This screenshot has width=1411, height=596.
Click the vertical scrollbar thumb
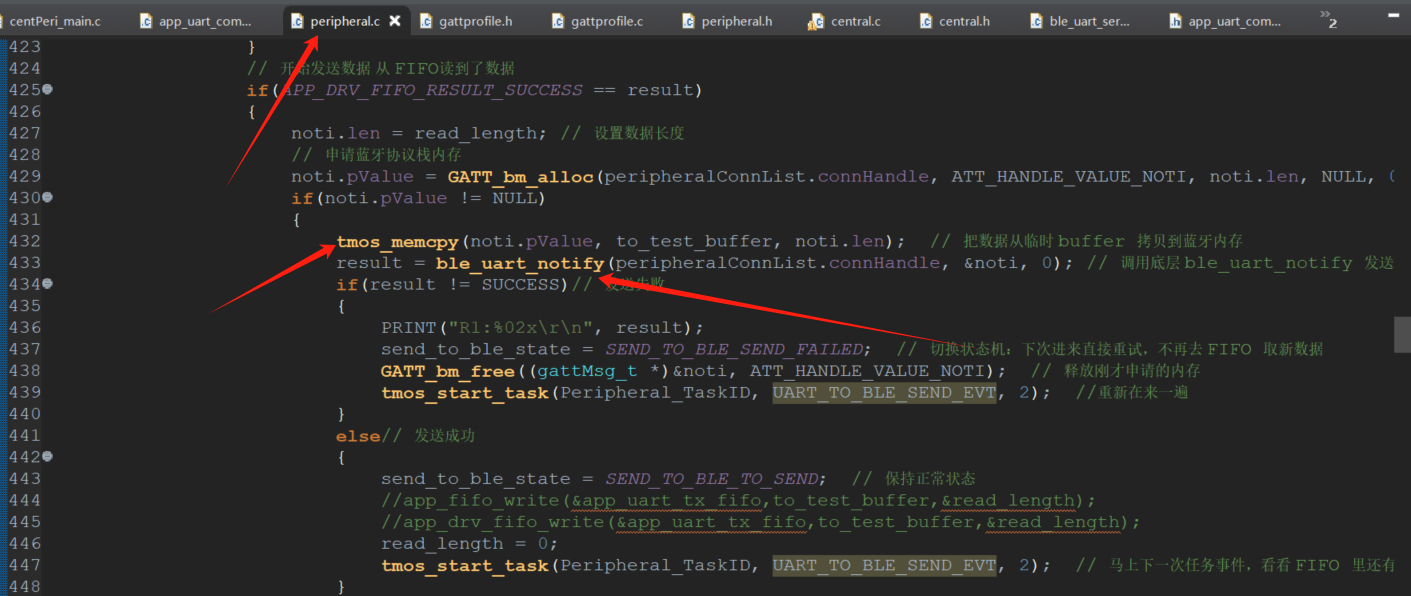[x=1402, y=335]
